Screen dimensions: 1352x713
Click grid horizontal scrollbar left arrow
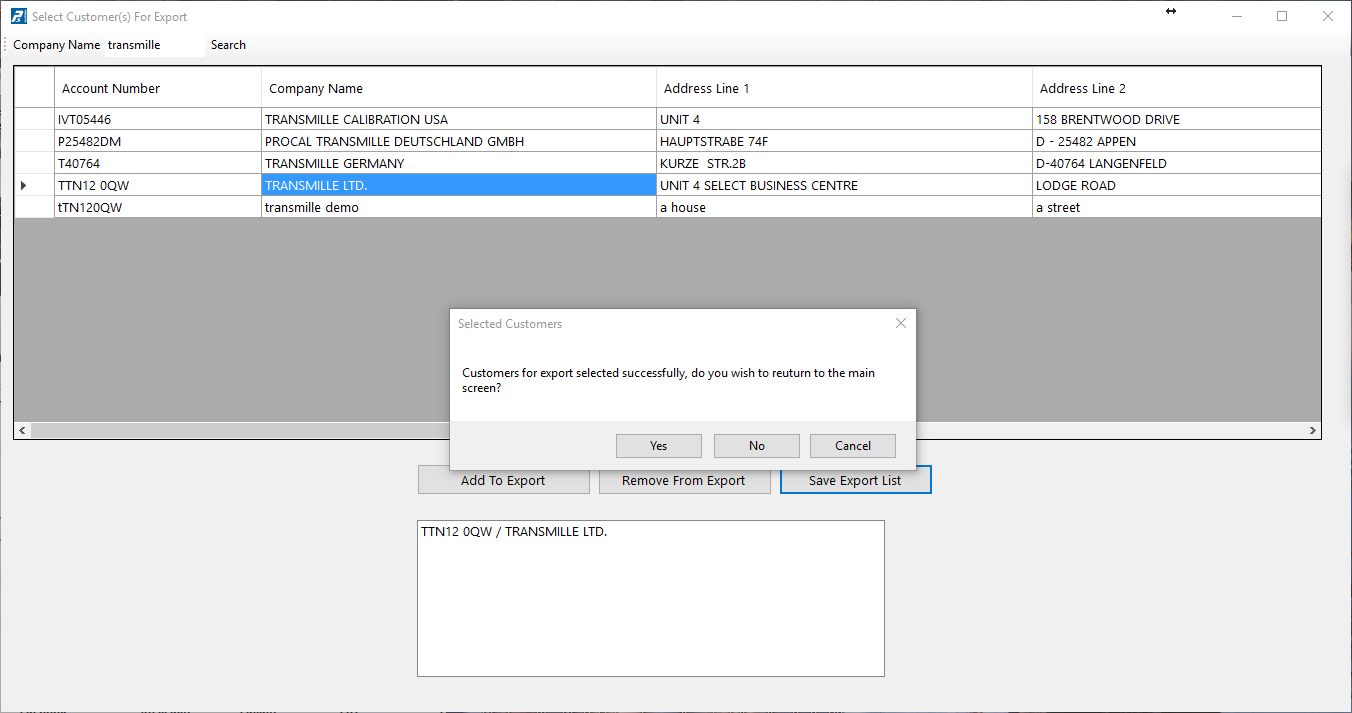[22, 430]
